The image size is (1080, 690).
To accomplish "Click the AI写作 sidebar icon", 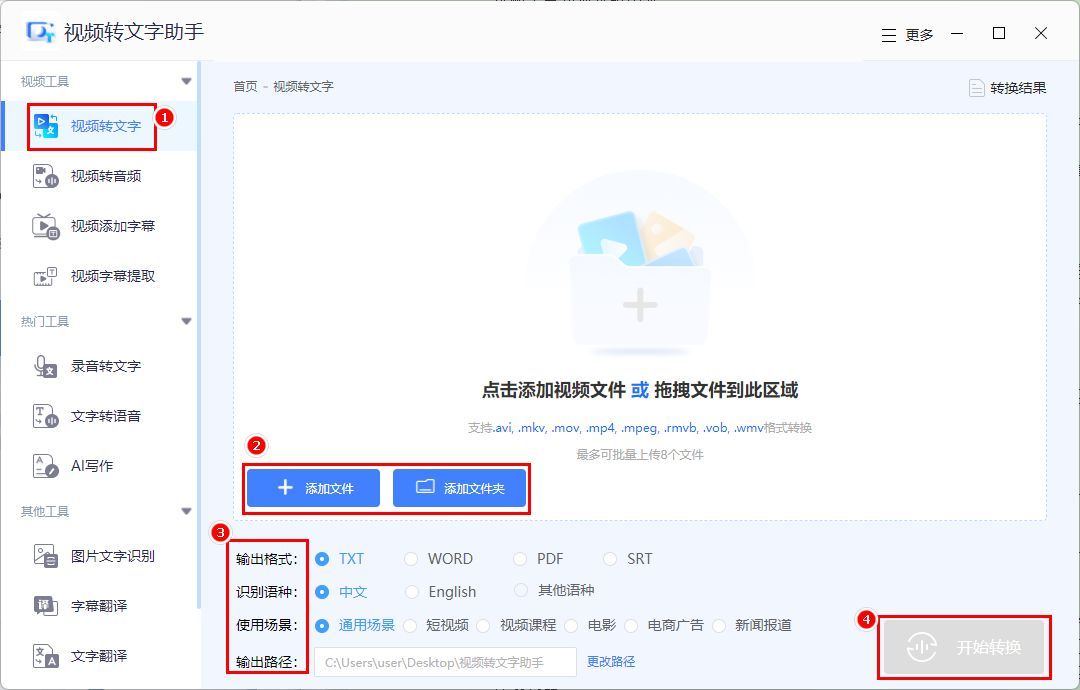I will (x=45, y=466).
